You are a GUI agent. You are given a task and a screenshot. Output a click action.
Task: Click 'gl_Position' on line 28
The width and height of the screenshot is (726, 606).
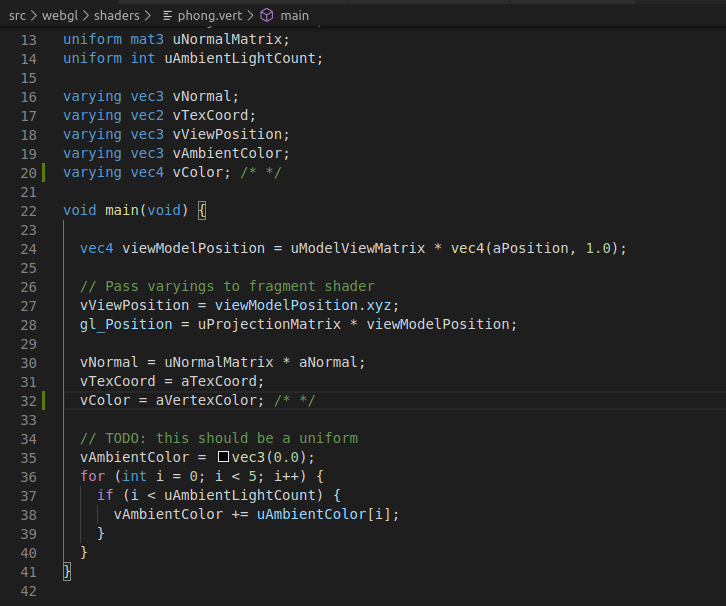(x=126, y=324)
